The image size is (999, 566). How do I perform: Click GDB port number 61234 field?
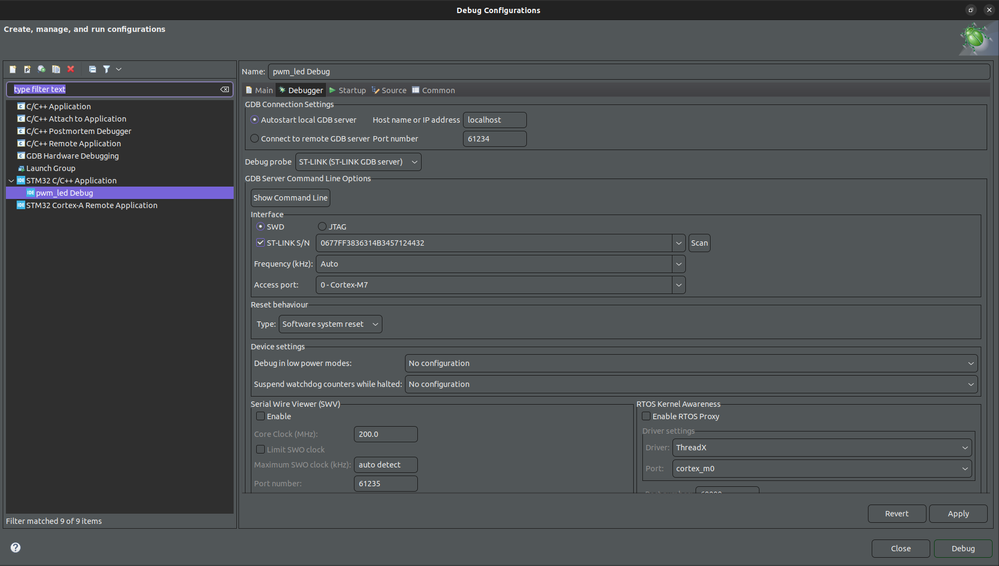[494, 138]
